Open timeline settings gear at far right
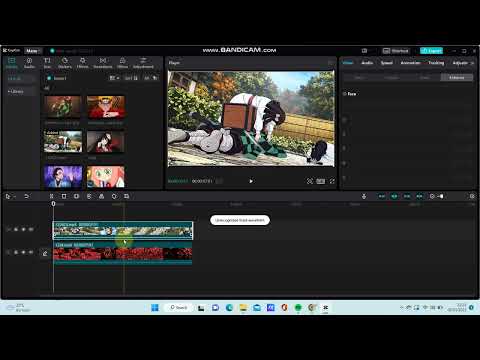Image resolution: width=480 pixels, height=360 pixels. [x=472, y=196]
